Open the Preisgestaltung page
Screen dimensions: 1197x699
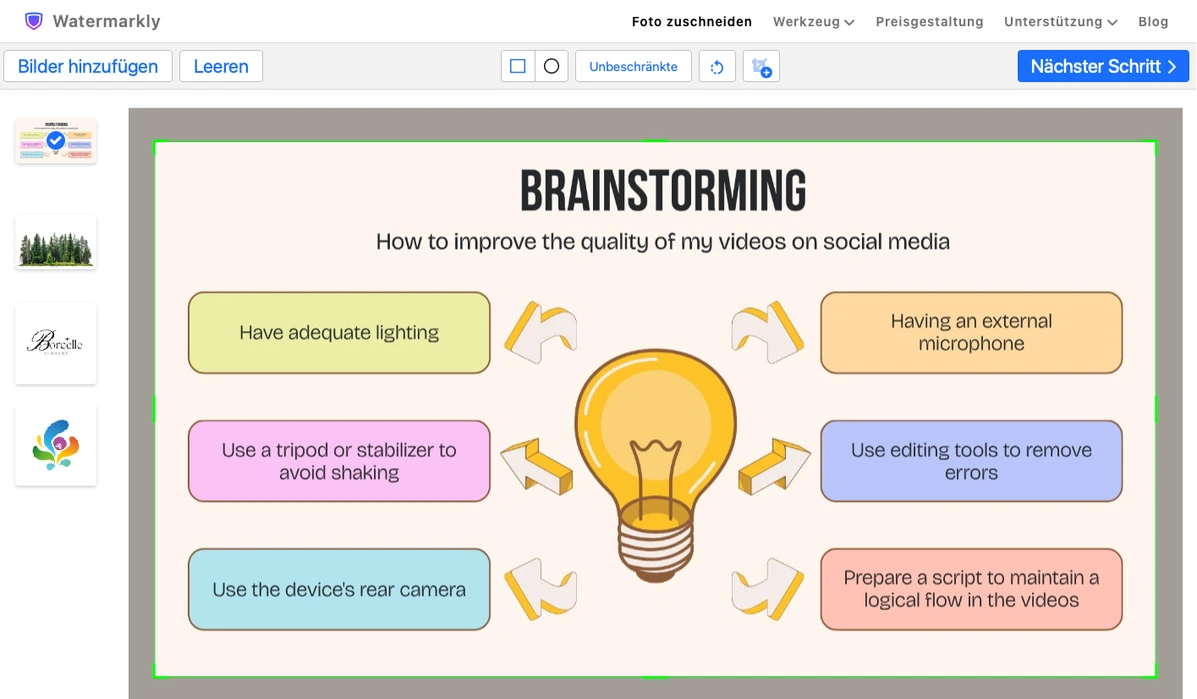pyautogui.click(x=929, y=21)
